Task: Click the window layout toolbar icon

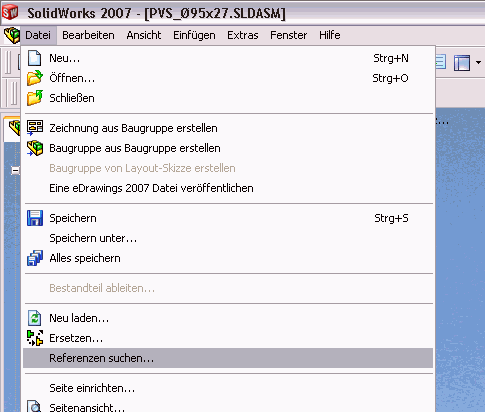Action: pyautogui.click(x=462, y=63)
